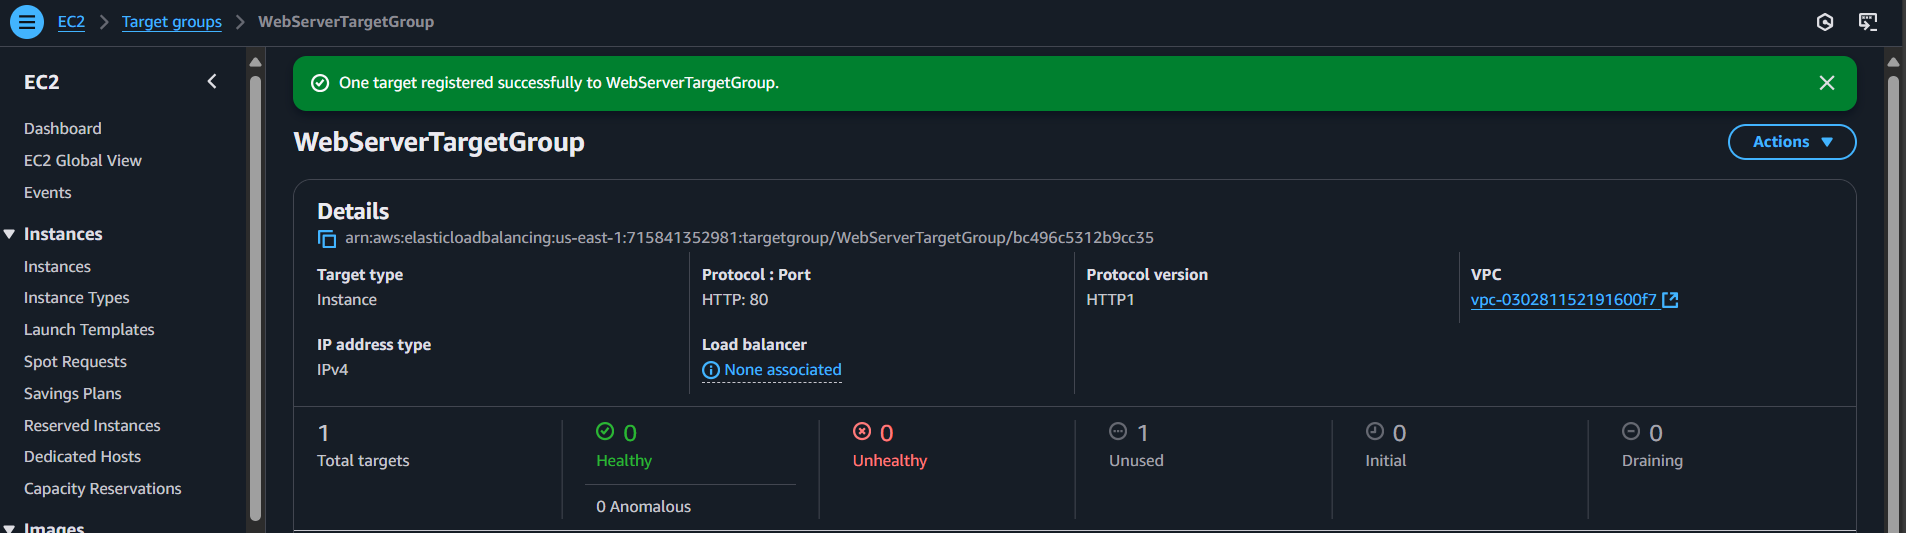Click the WebServerTargetGroup page heading
This screenshot has width=1906, height=533.
(439, 142)
